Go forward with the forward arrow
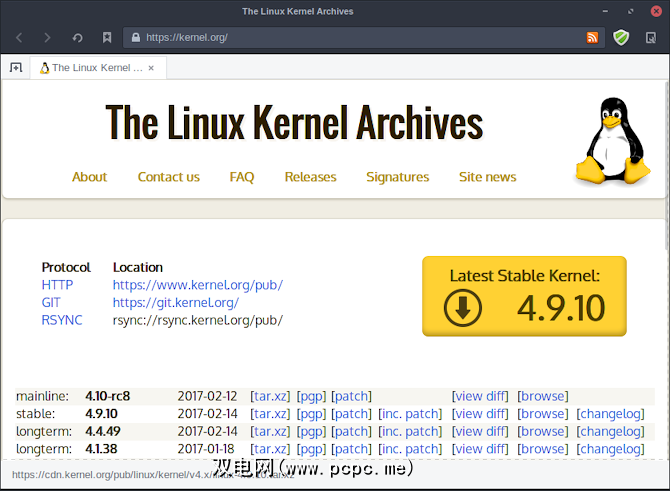Screen dimensions: 670x491 [x=47, y=38]
